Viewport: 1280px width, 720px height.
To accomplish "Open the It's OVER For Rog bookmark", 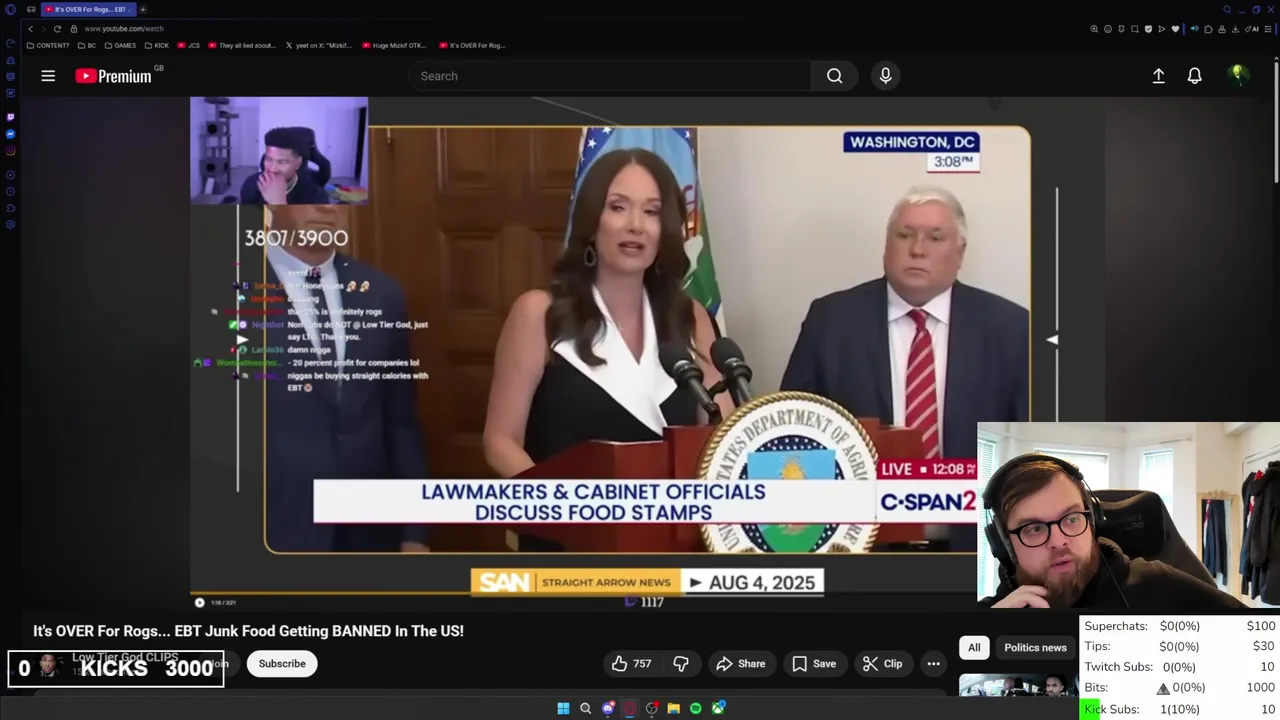I will pyautogui.click(x=471, y=45).
